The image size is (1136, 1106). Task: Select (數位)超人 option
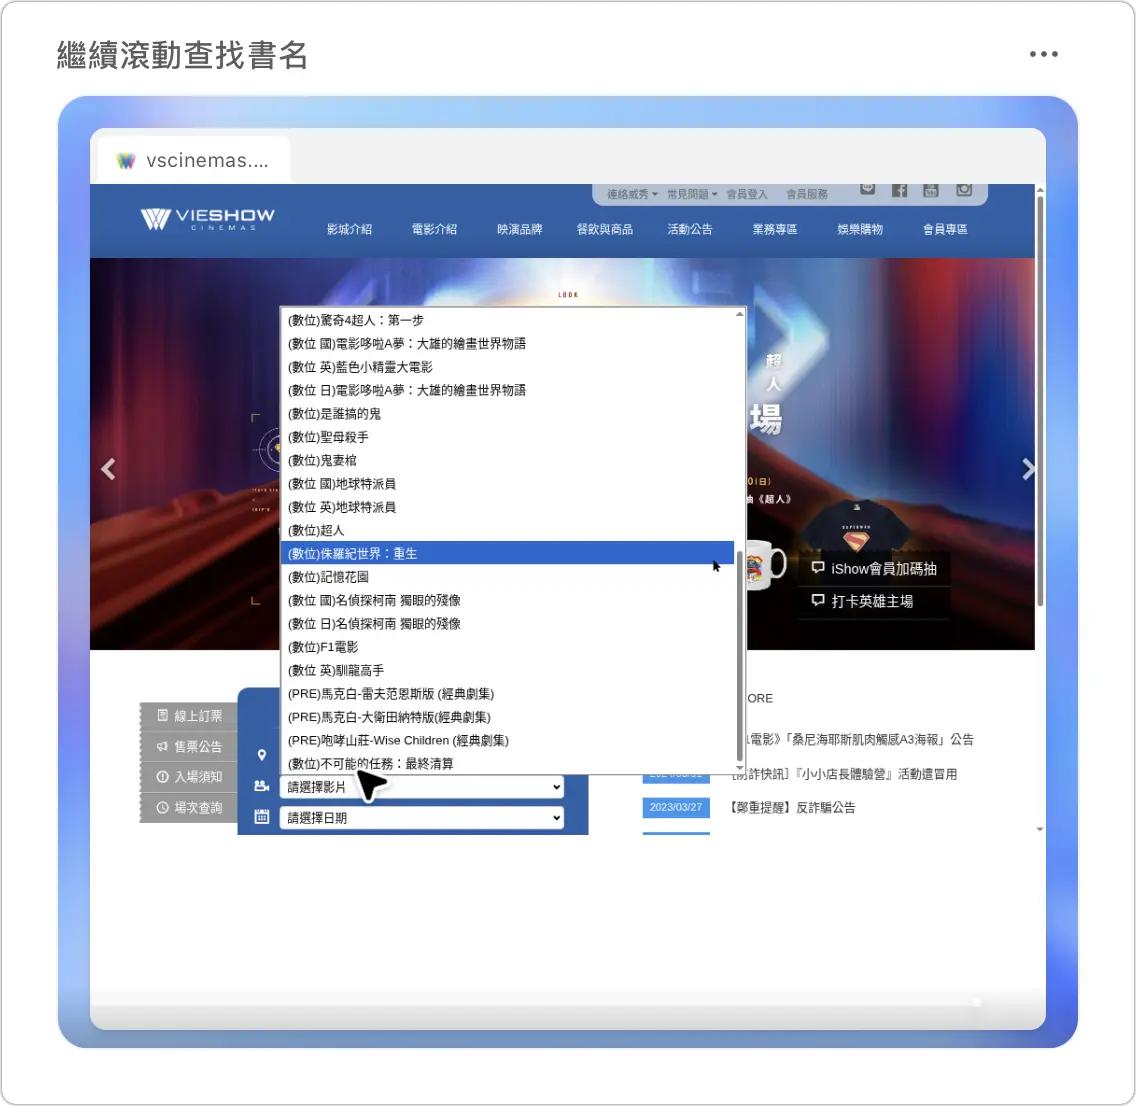(507, 530)
